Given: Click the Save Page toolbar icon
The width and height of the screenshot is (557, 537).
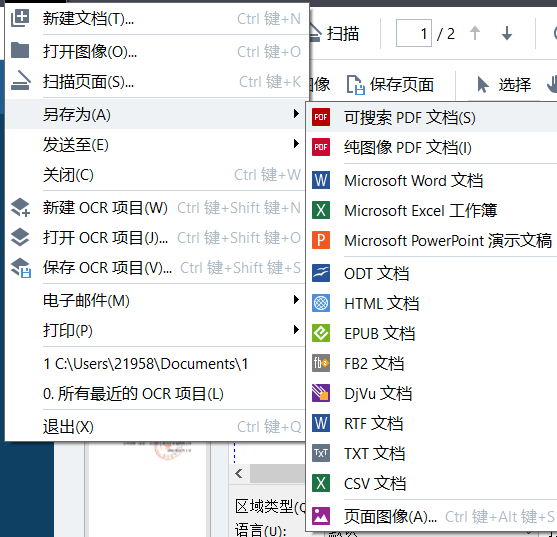Looking at the screenshot, I should pyautogui.click(x=356, y=85).
